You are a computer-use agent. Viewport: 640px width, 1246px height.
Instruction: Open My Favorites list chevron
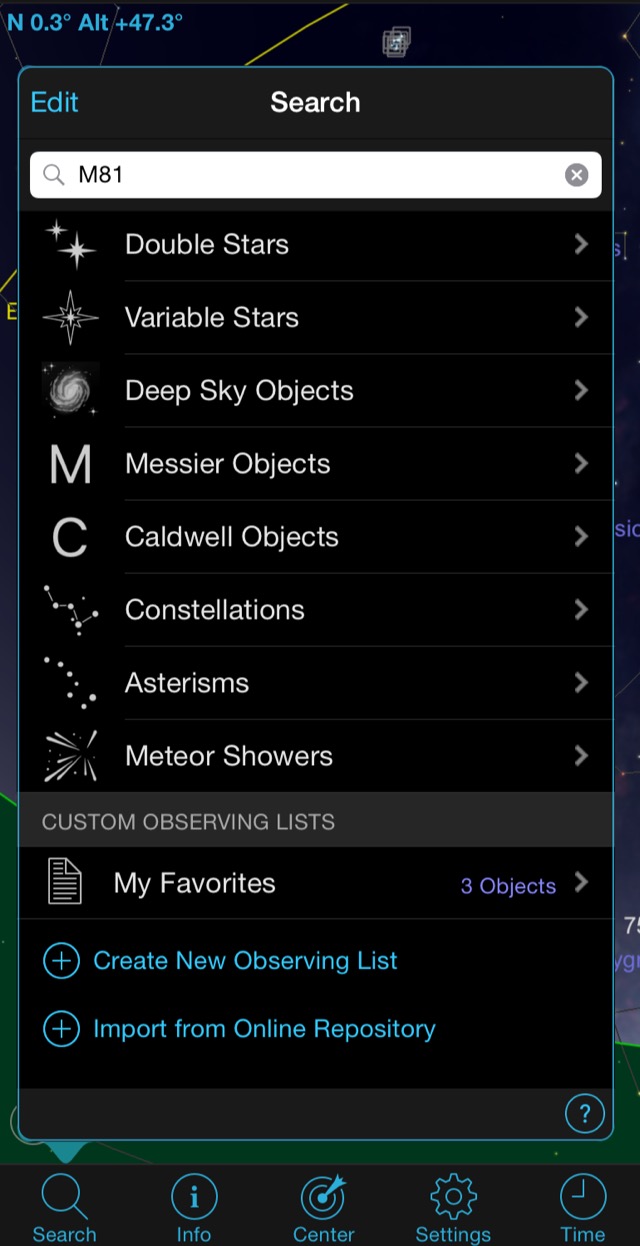pyautogui.click(x=581, y=883)
